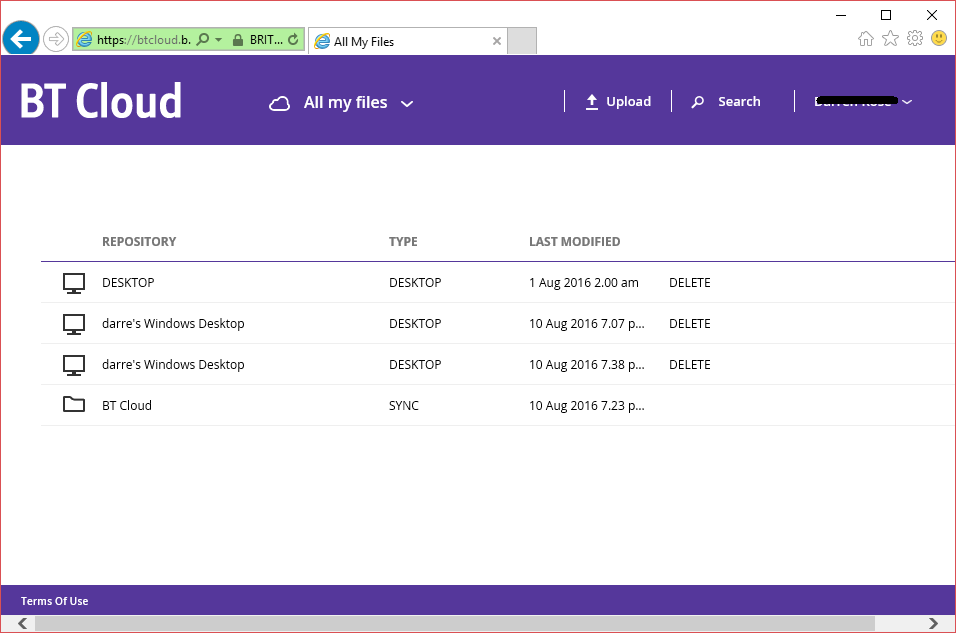This screenshot has height=633, width=956.
Task: Click the monitor icon for the DESKTOP repository
Action: pos(73,282)
